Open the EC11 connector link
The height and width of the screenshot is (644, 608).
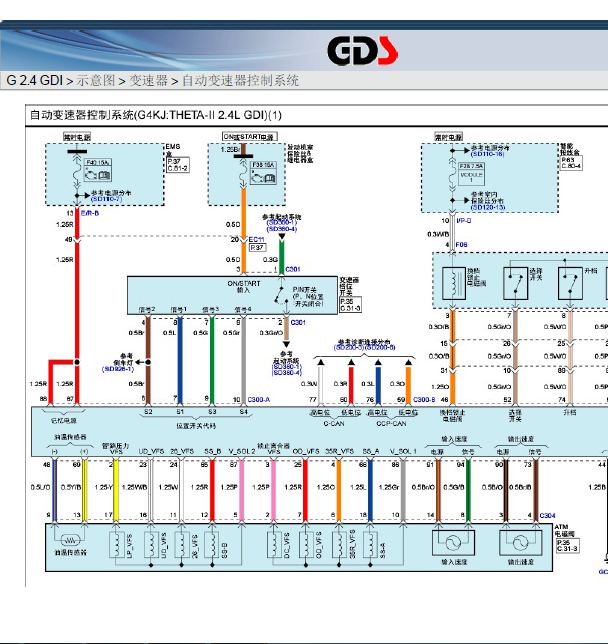(256, 239)
